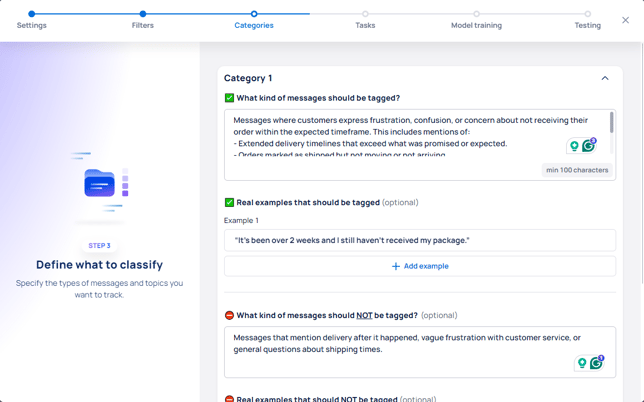Jump to the Tasks step

[x=365, y=25]
